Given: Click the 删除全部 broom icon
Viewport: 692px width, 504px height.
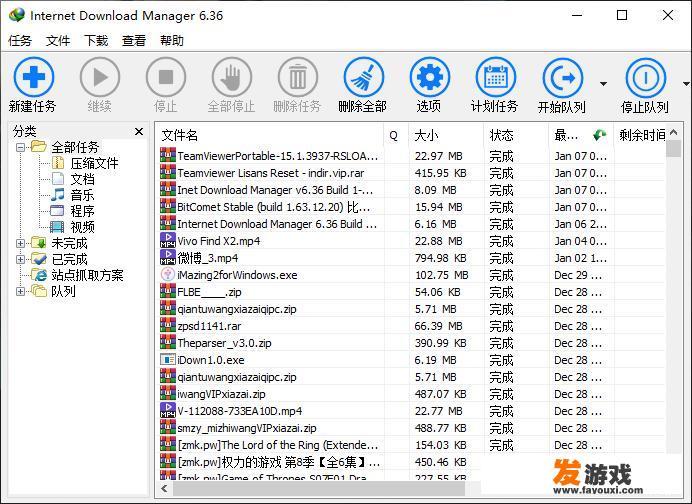Looking at the screenshot, I should pos(364,77).
